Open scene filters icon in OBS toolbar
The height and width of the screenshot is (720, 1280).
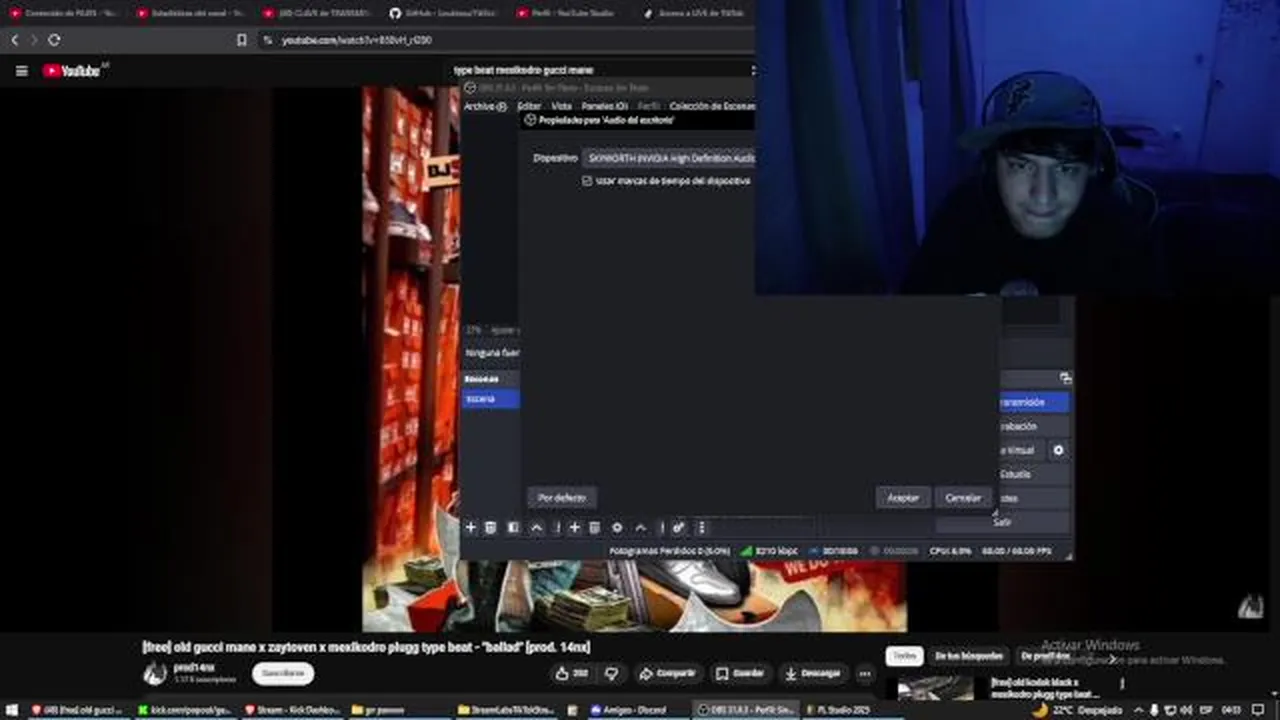513,527
